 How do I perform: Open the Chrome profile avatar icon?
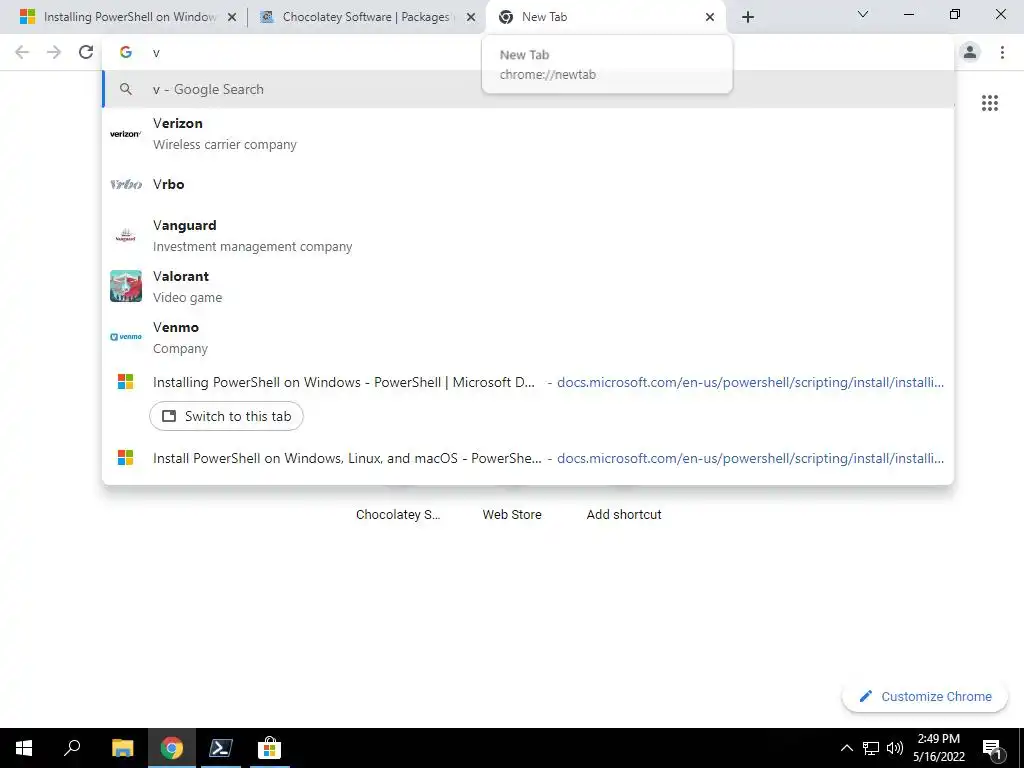970,52
